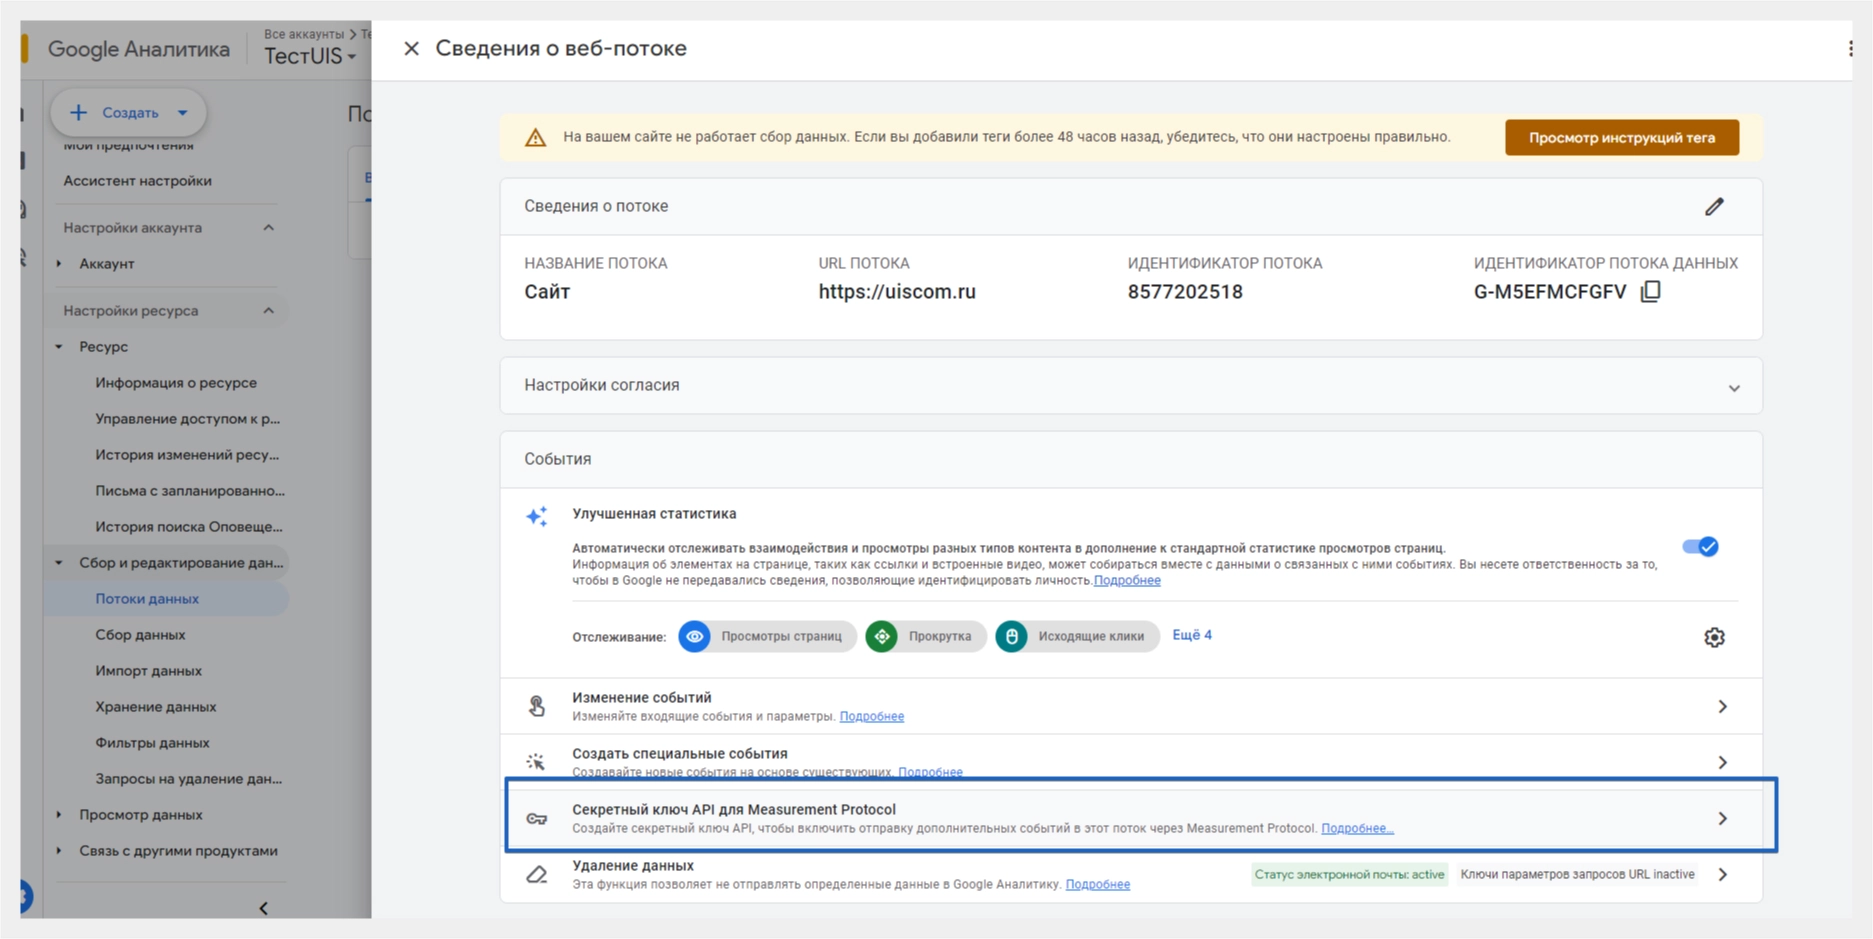Click 'Просмотр инструкций тега' button
1873x939 pixels.
[1621, 138]
